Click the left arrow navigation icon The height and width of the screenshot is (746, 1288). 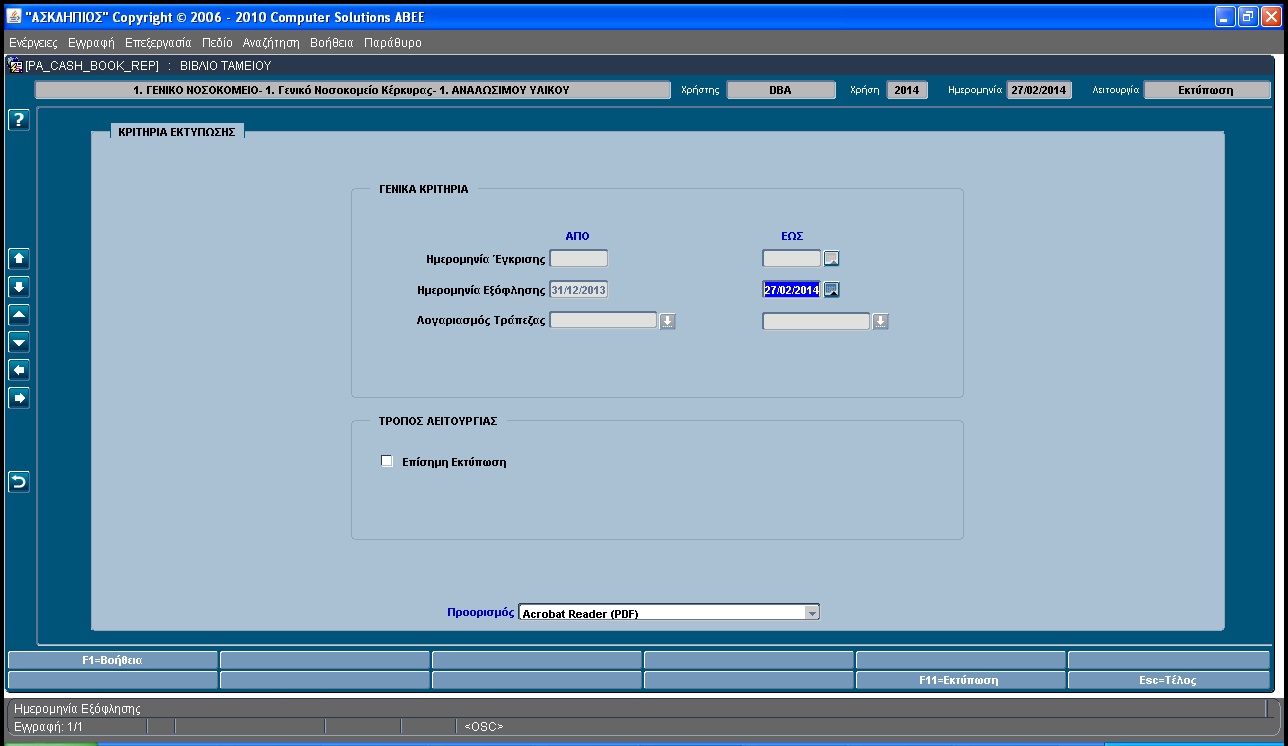19,370
